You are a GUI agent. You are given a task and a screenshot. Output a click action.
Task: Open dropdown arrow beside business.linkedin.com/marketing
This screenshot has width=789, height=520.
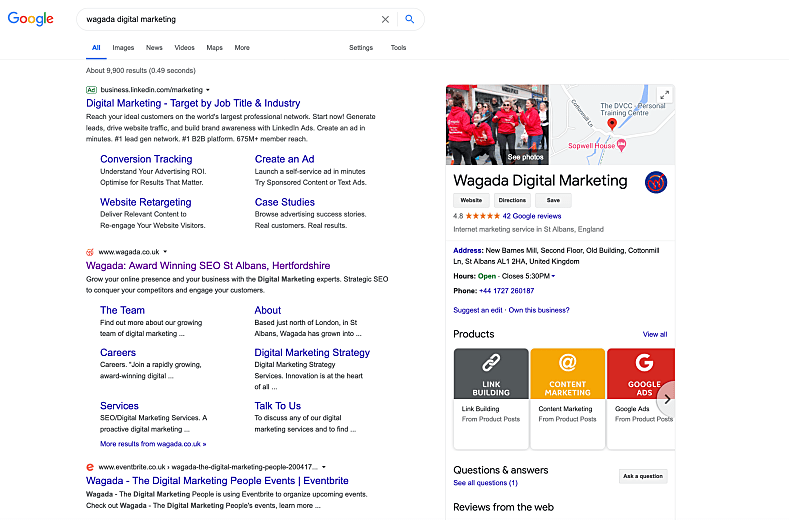[208, 90]
